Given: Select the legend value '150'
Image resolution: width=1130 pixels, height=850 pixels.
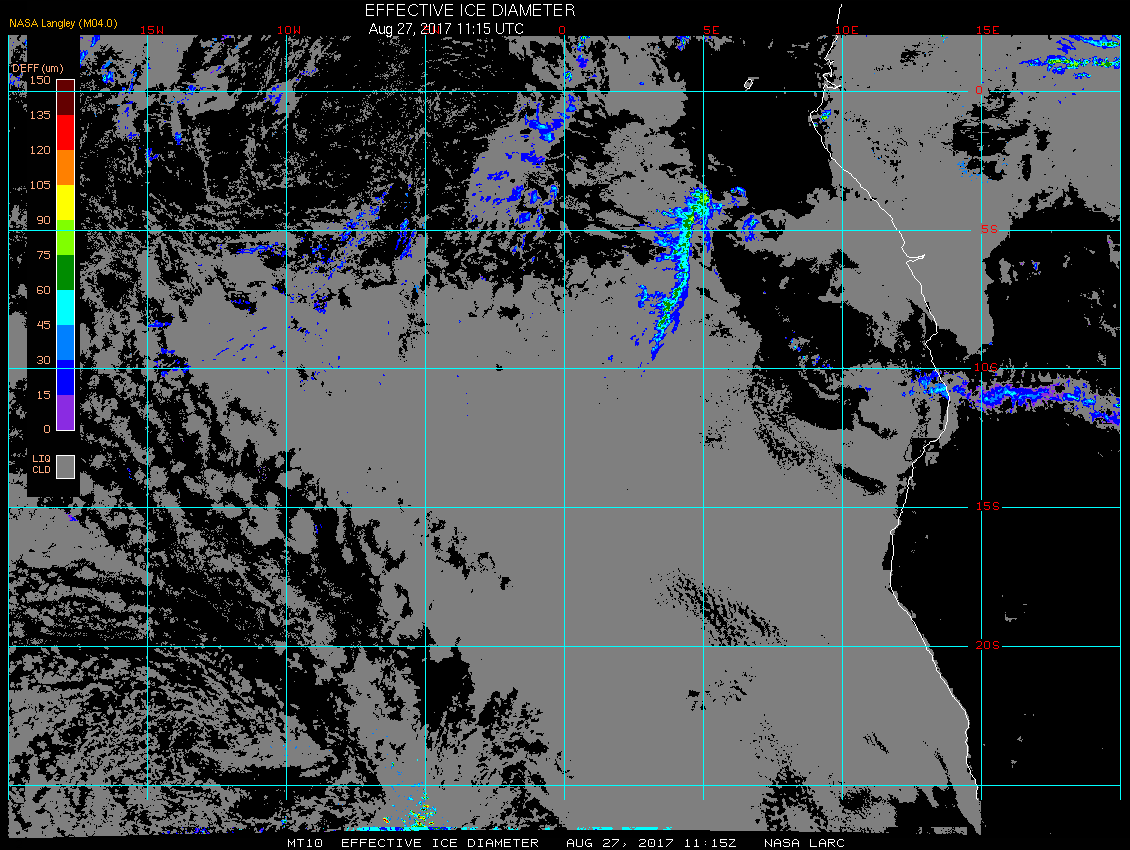Looking at the screenshot, I should (40, 80).
